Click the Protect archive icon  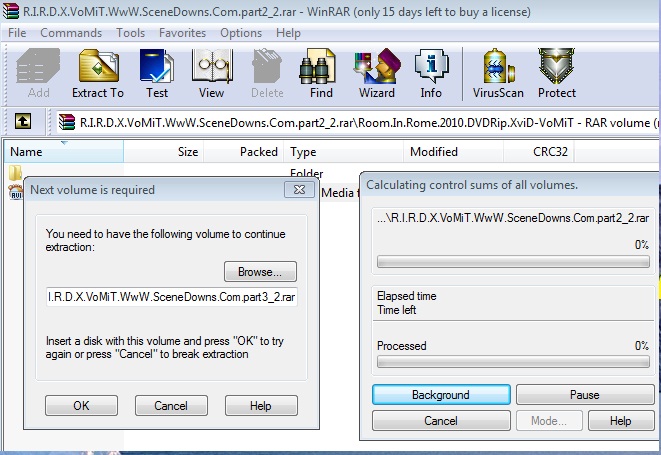point(556,73)
